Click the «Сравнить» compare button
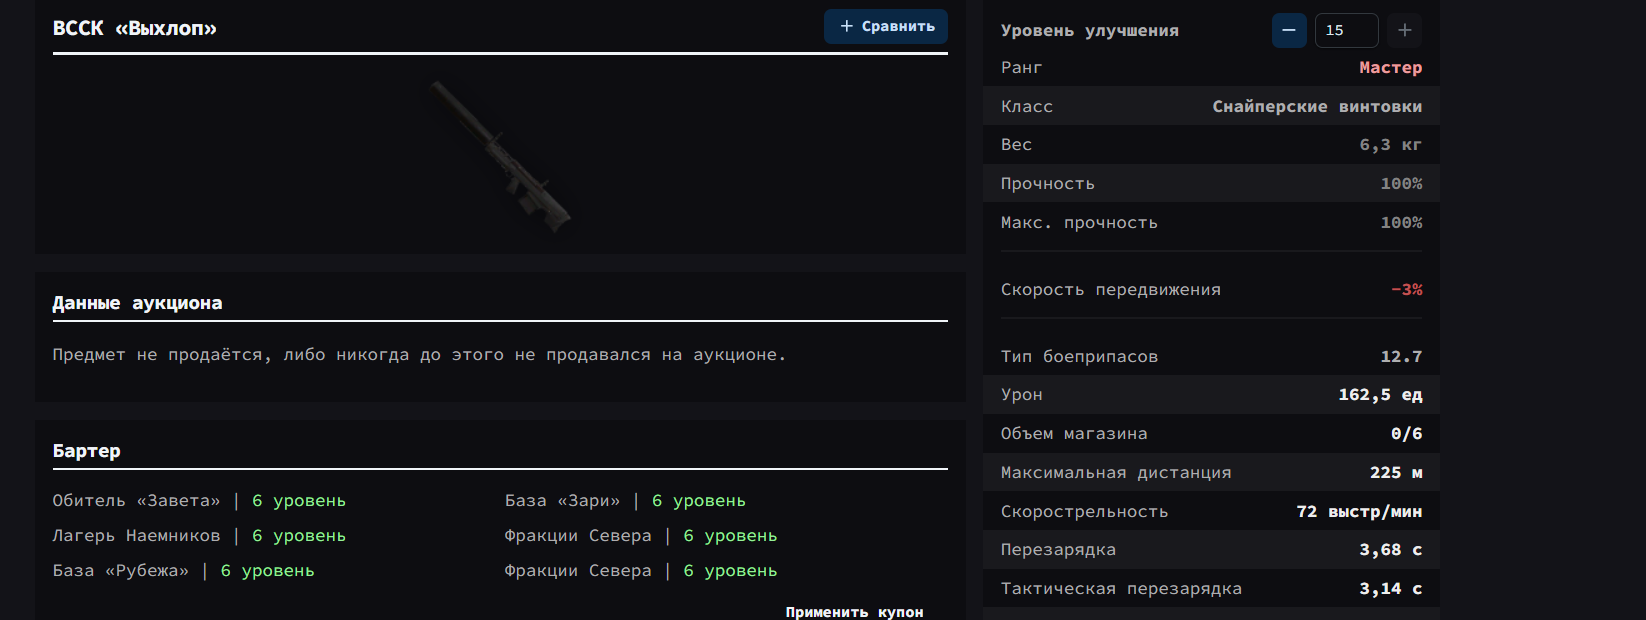Viewport: 1646px width, 620px height. pos(886,27)
